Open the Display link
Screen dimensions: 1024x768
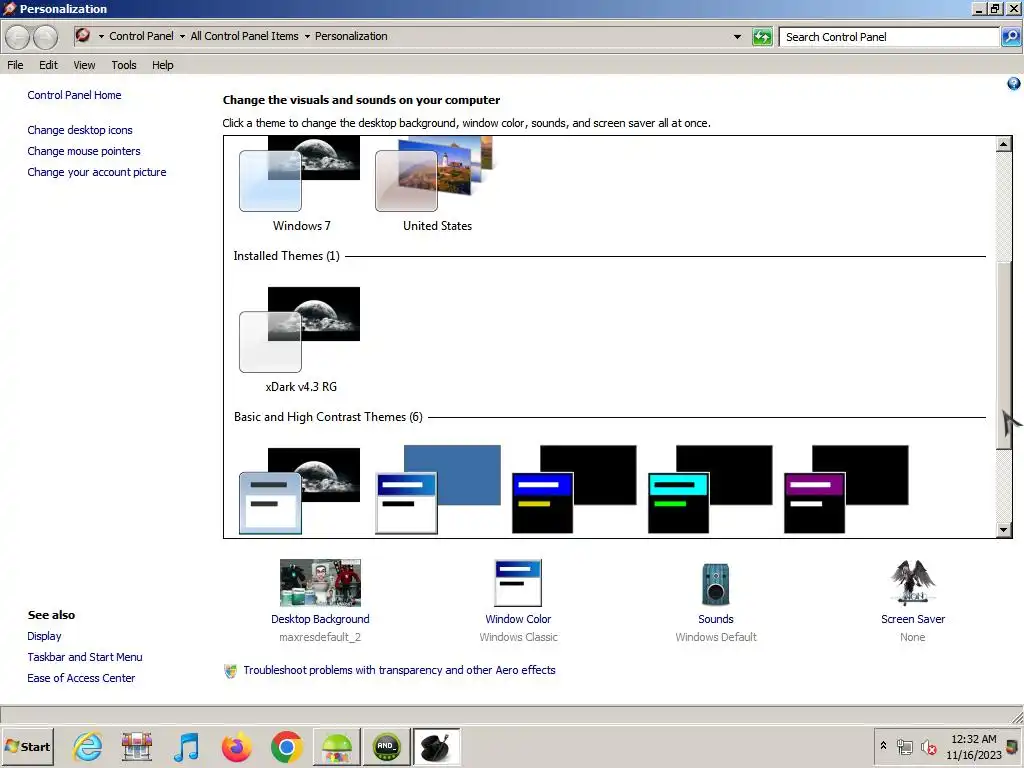pos(44,635)
